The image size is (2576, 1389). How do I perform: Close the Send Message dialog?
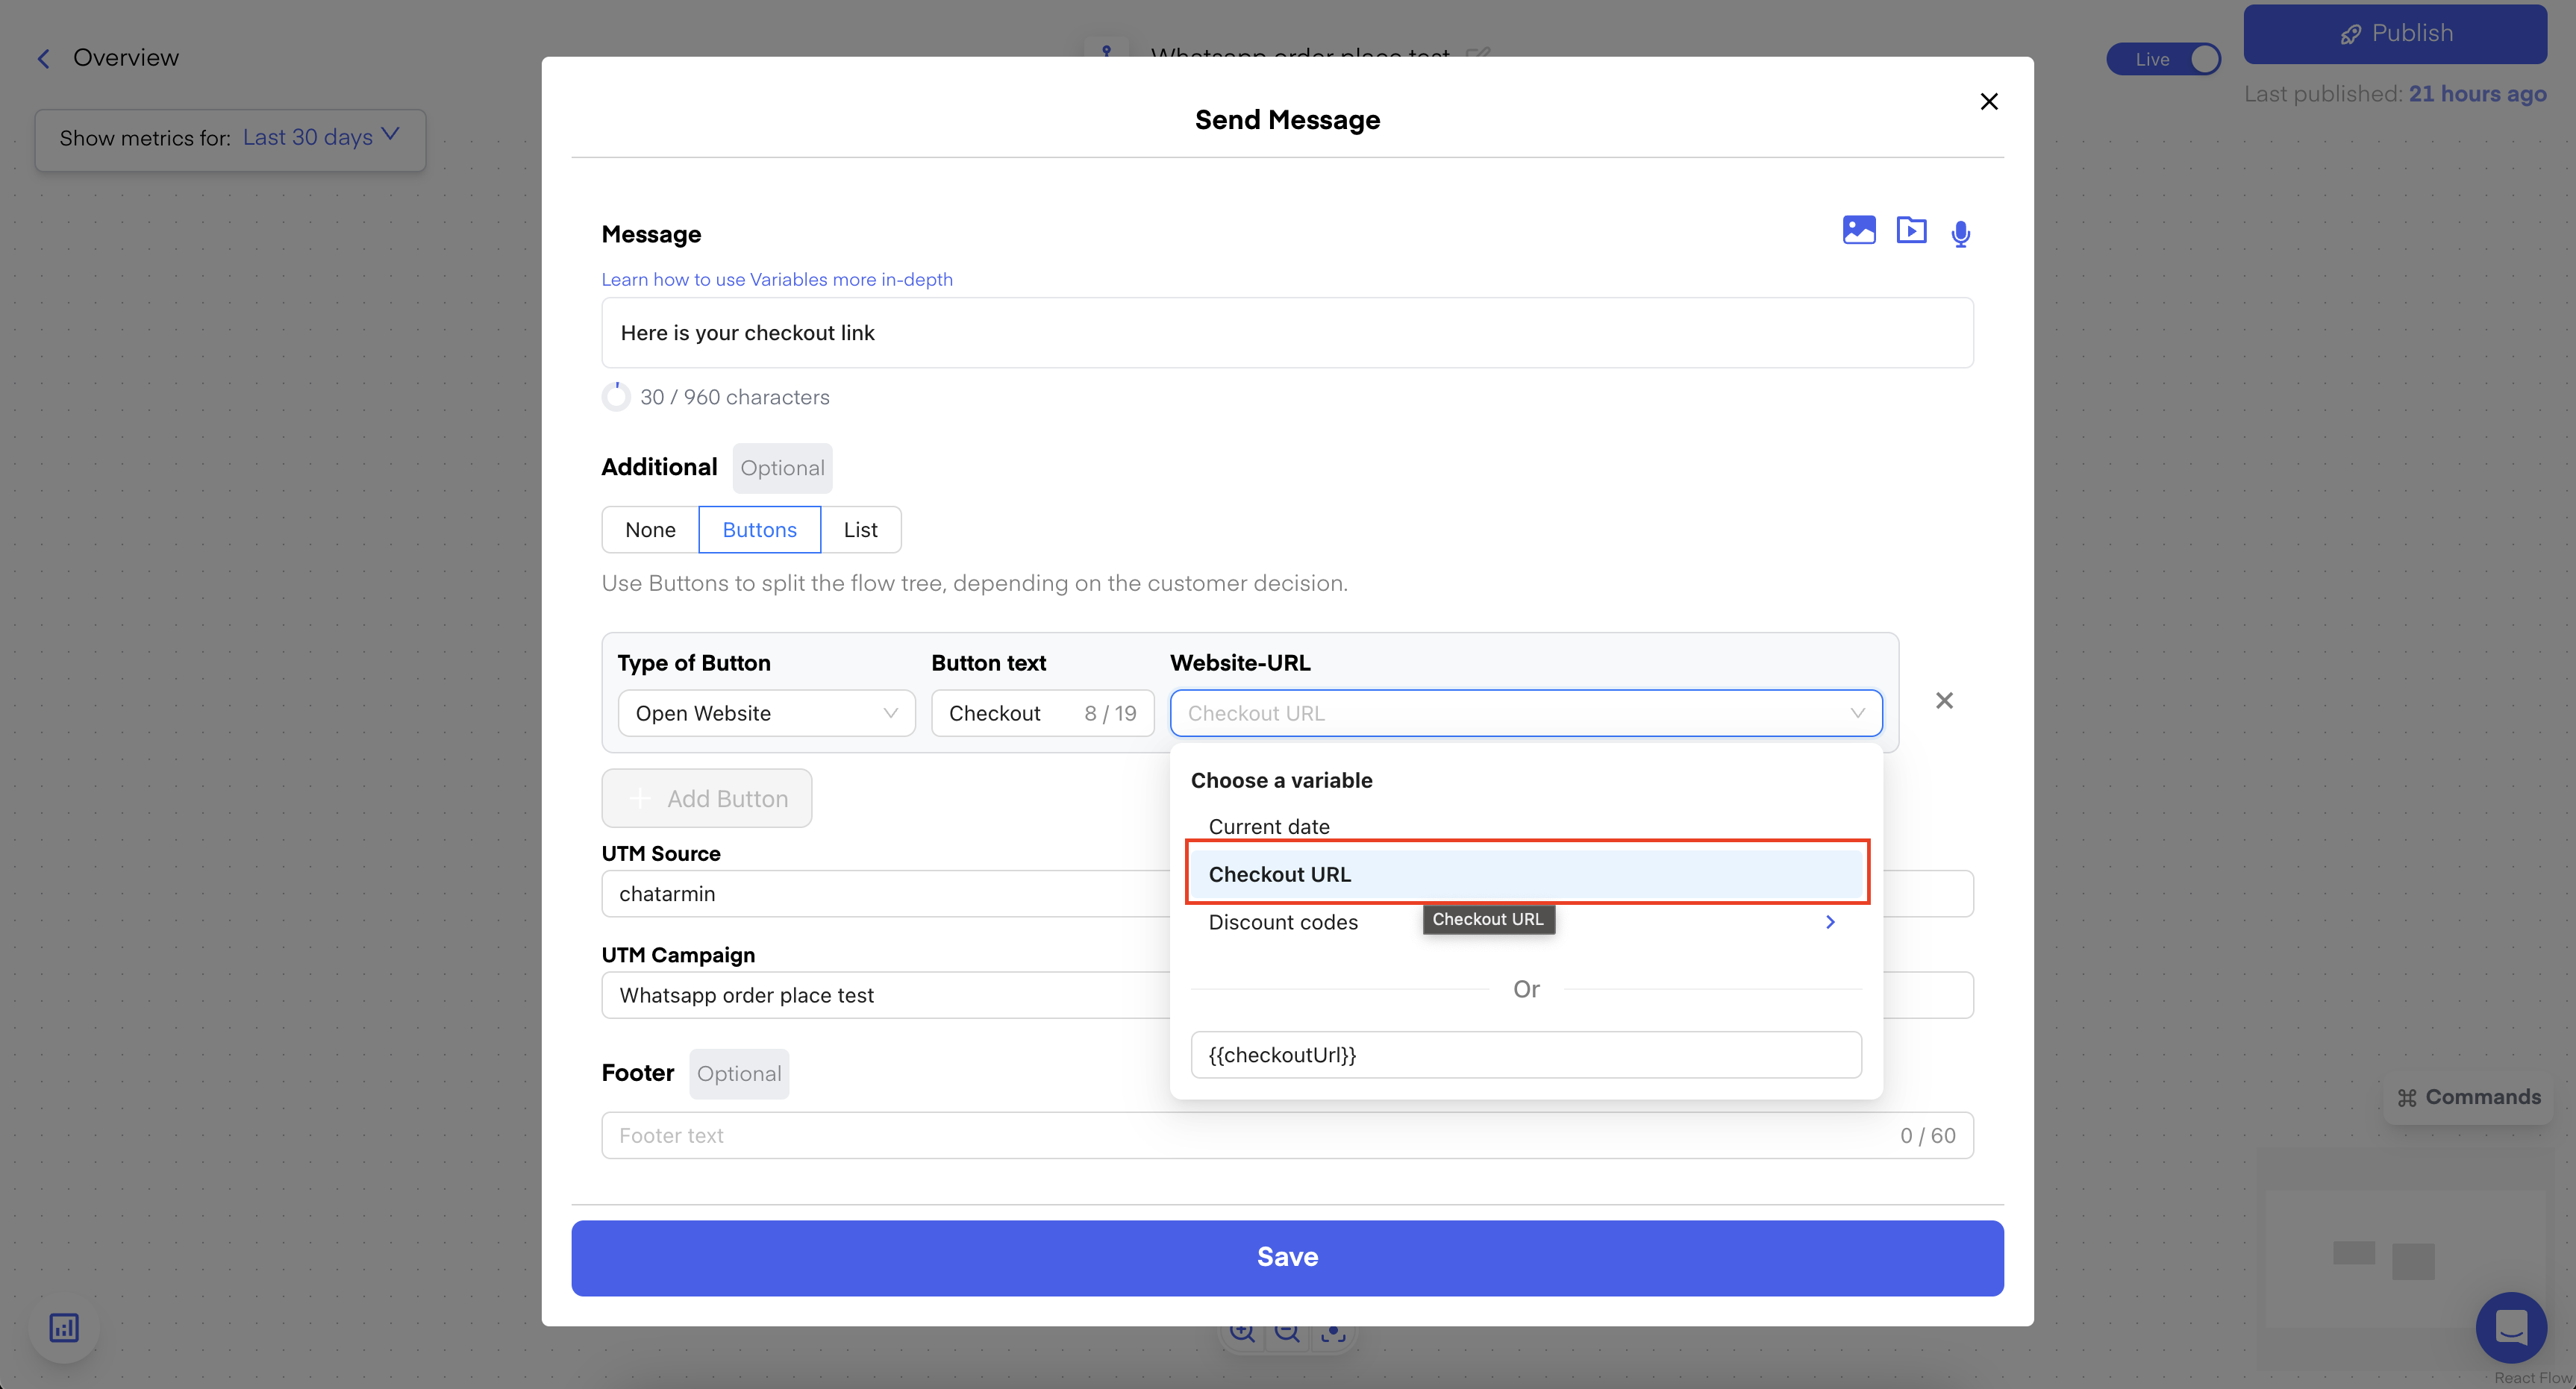tap(1988, 102)
